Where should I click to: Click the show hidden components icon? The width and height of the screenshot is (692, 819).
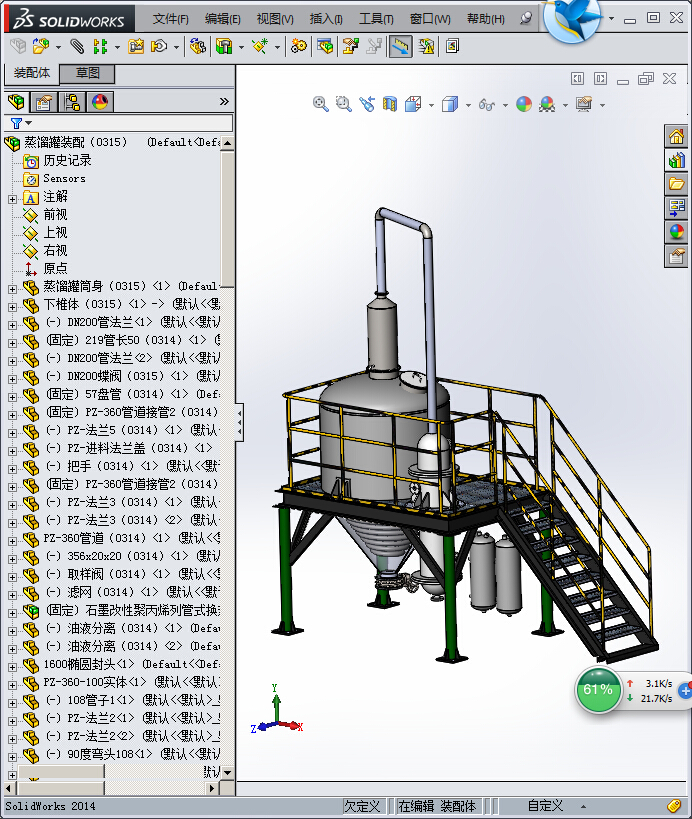coord(197,46)
